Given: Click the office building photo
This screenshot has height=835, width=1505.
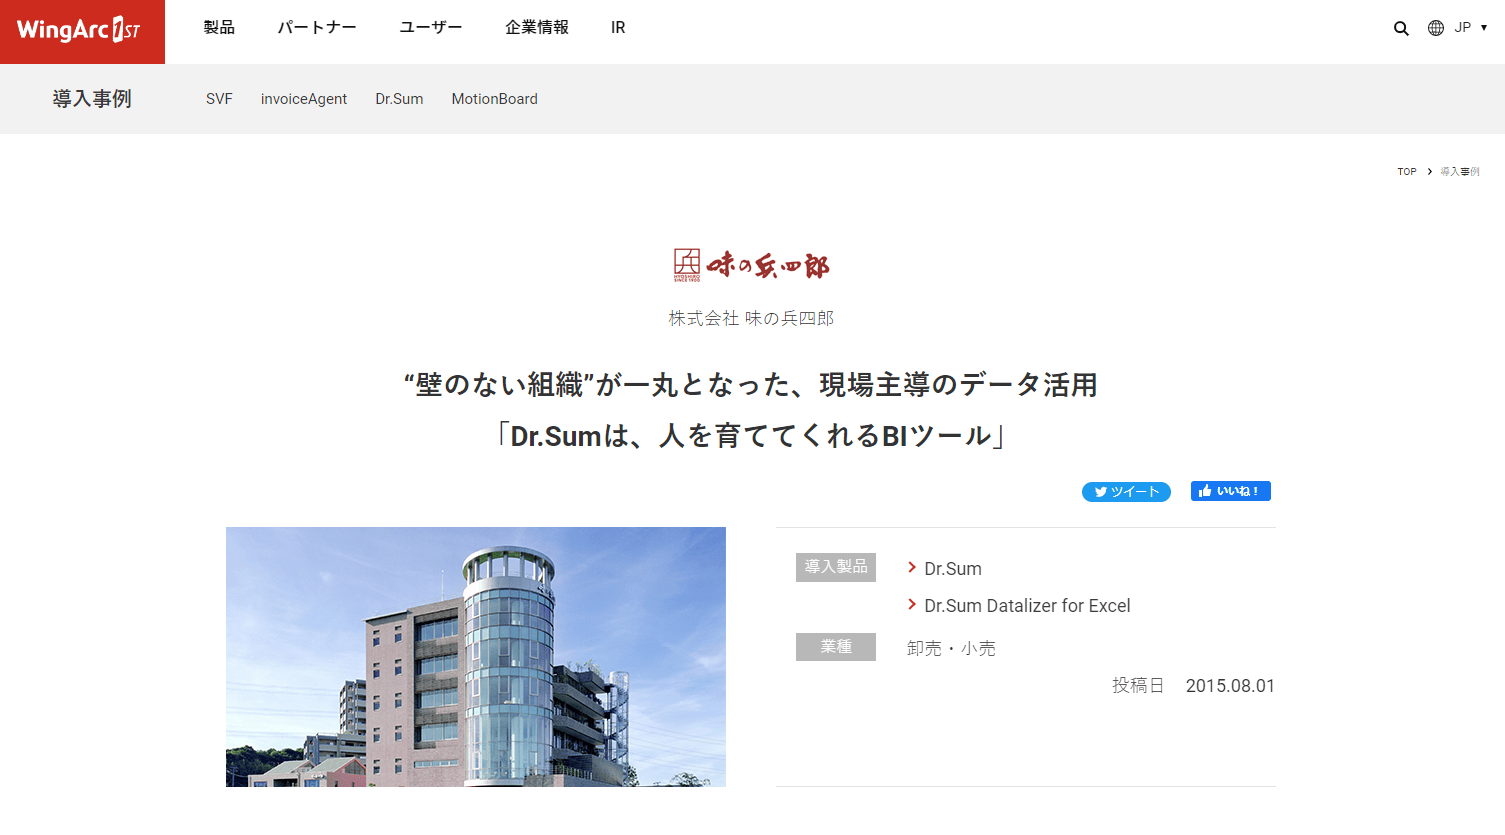Looking at the screenshot, I should click(x=476, y=657).
